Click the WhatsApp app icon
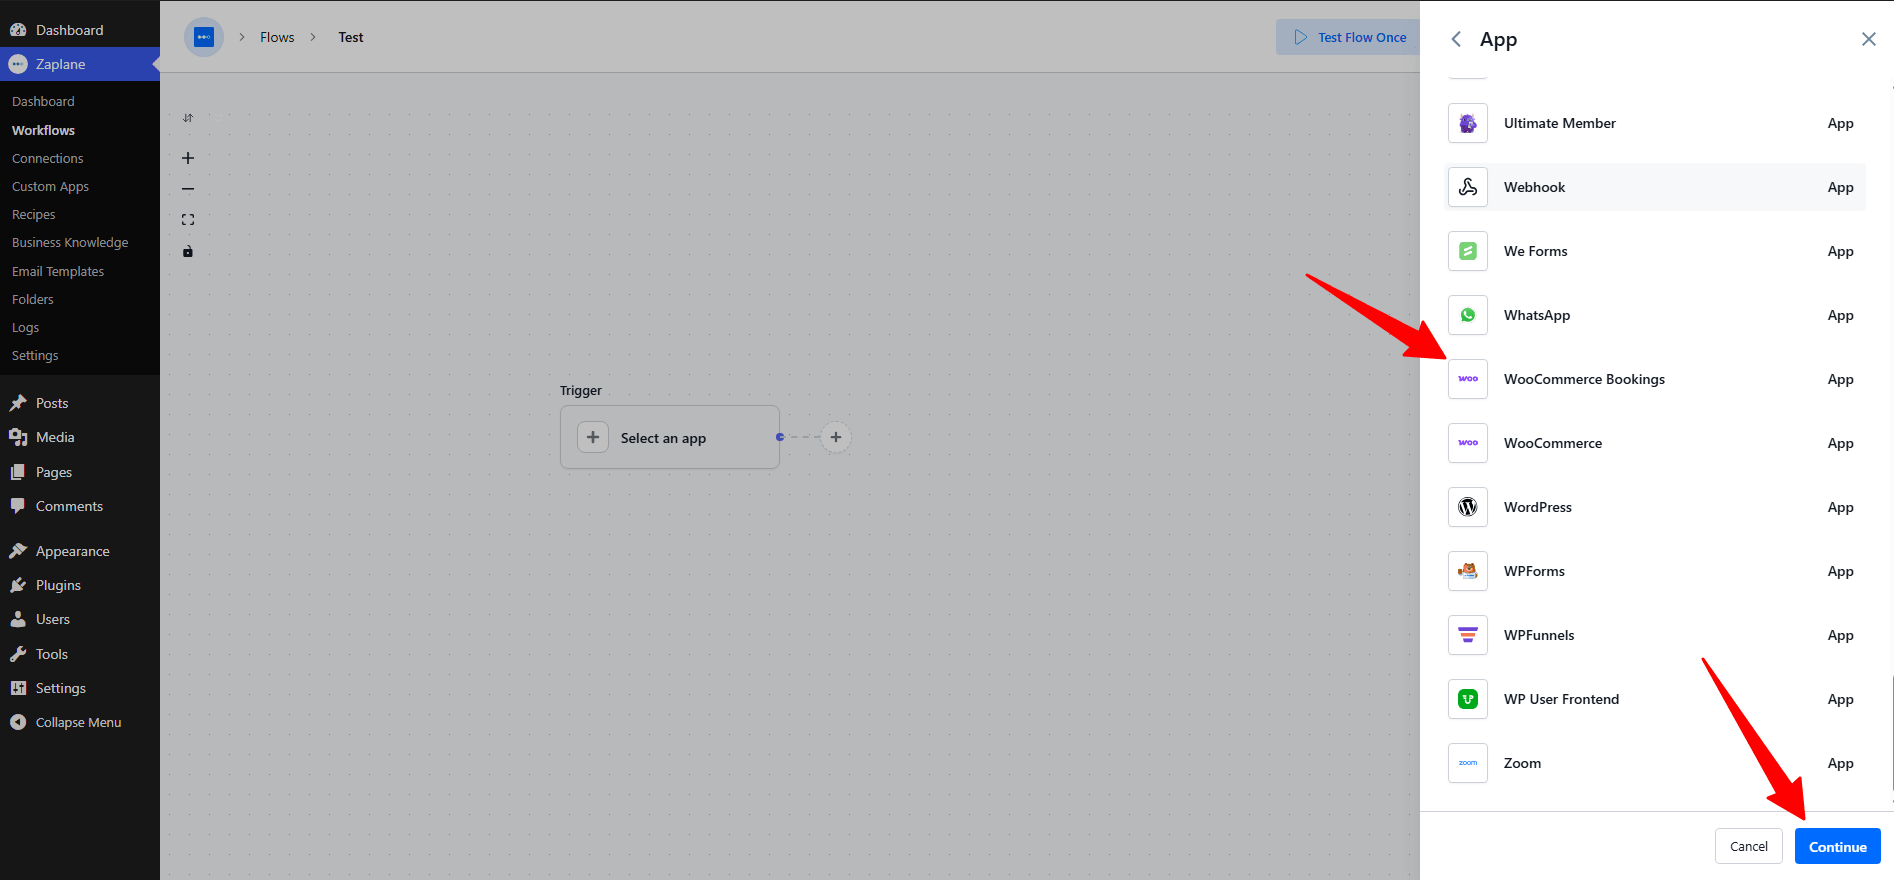Image resolution: width=1894 pixels, height=880 pixels. [1468, 315]
